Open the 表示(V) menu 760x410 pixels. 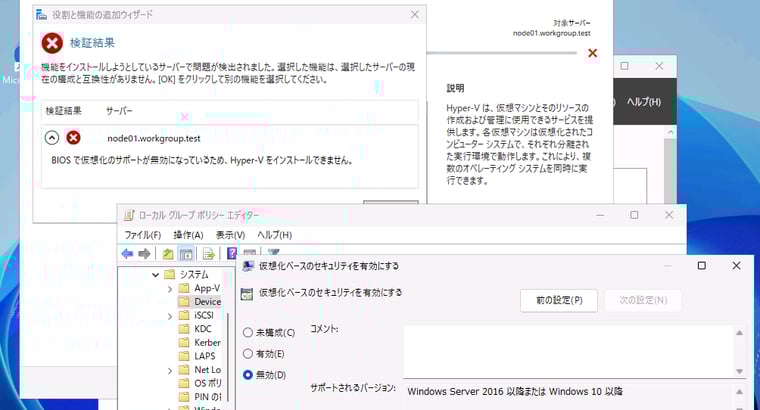pyautogui.click(x=230, y=235)
